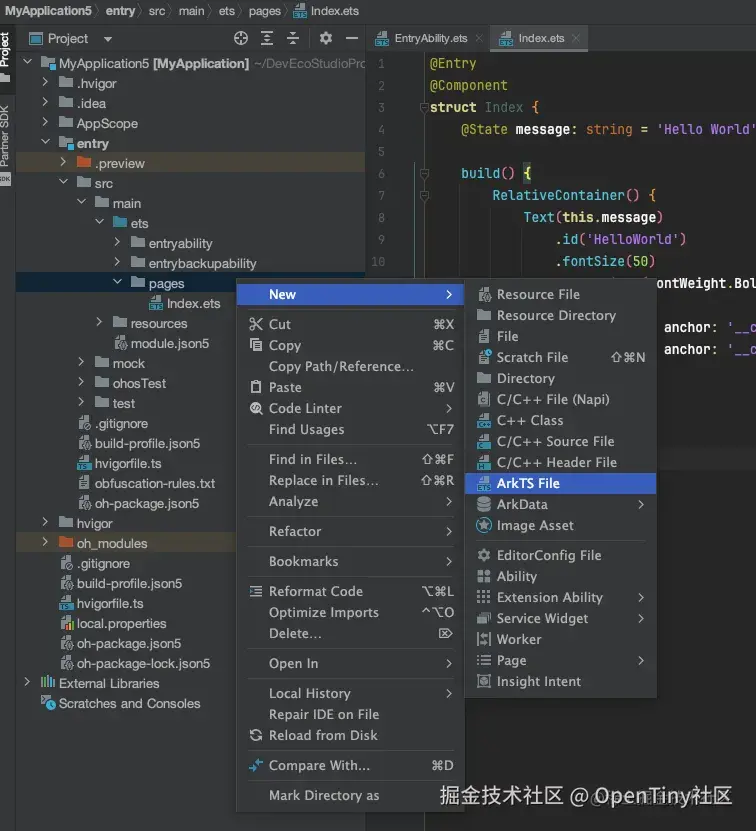Expand the .hvigor folder
756x831 pixels.
click(45, 83)
